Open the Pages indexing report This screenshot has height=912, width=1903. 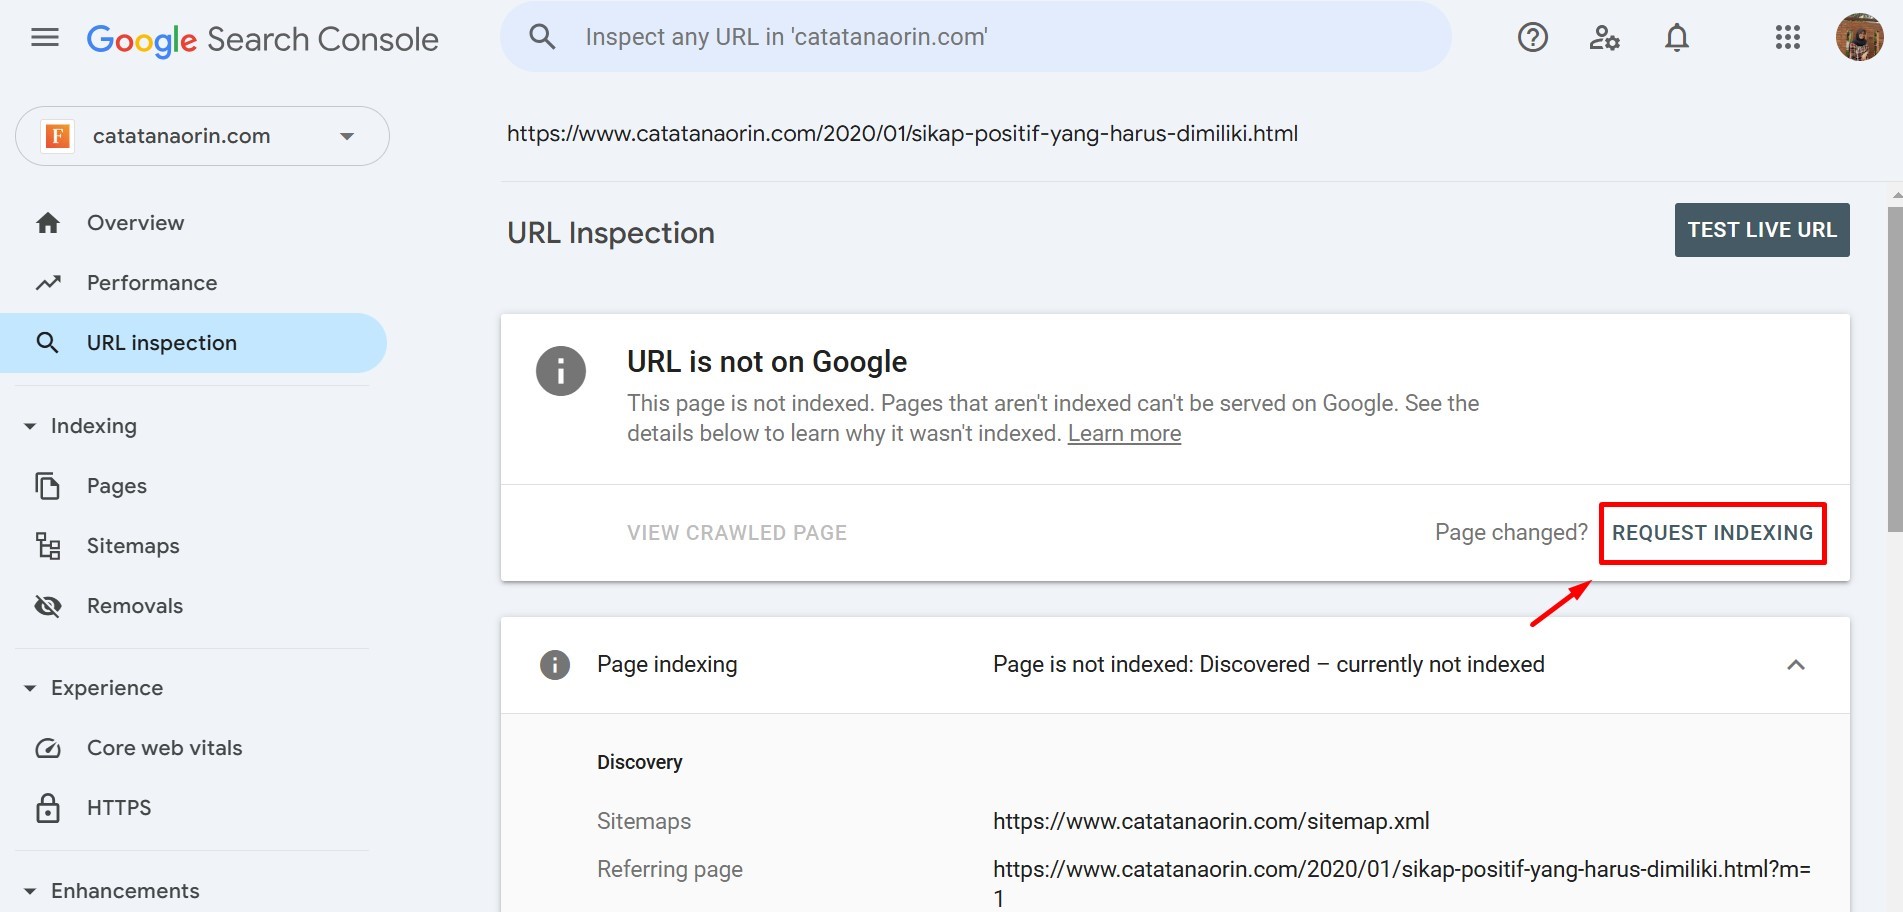click(117, 486)
